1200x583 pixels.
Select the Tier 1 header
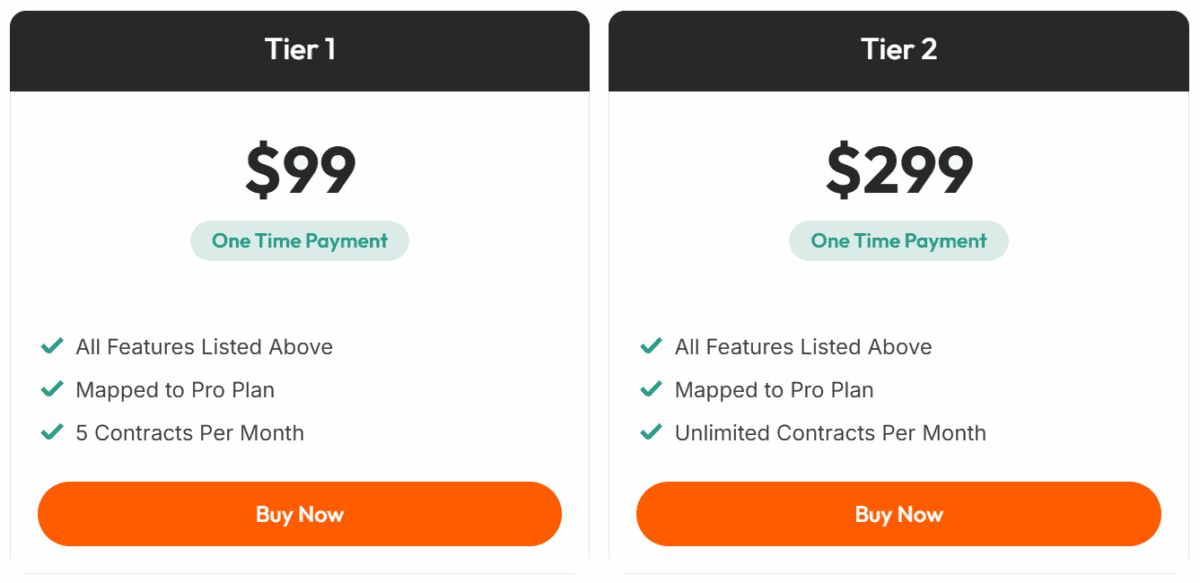(x=300, y=50)
